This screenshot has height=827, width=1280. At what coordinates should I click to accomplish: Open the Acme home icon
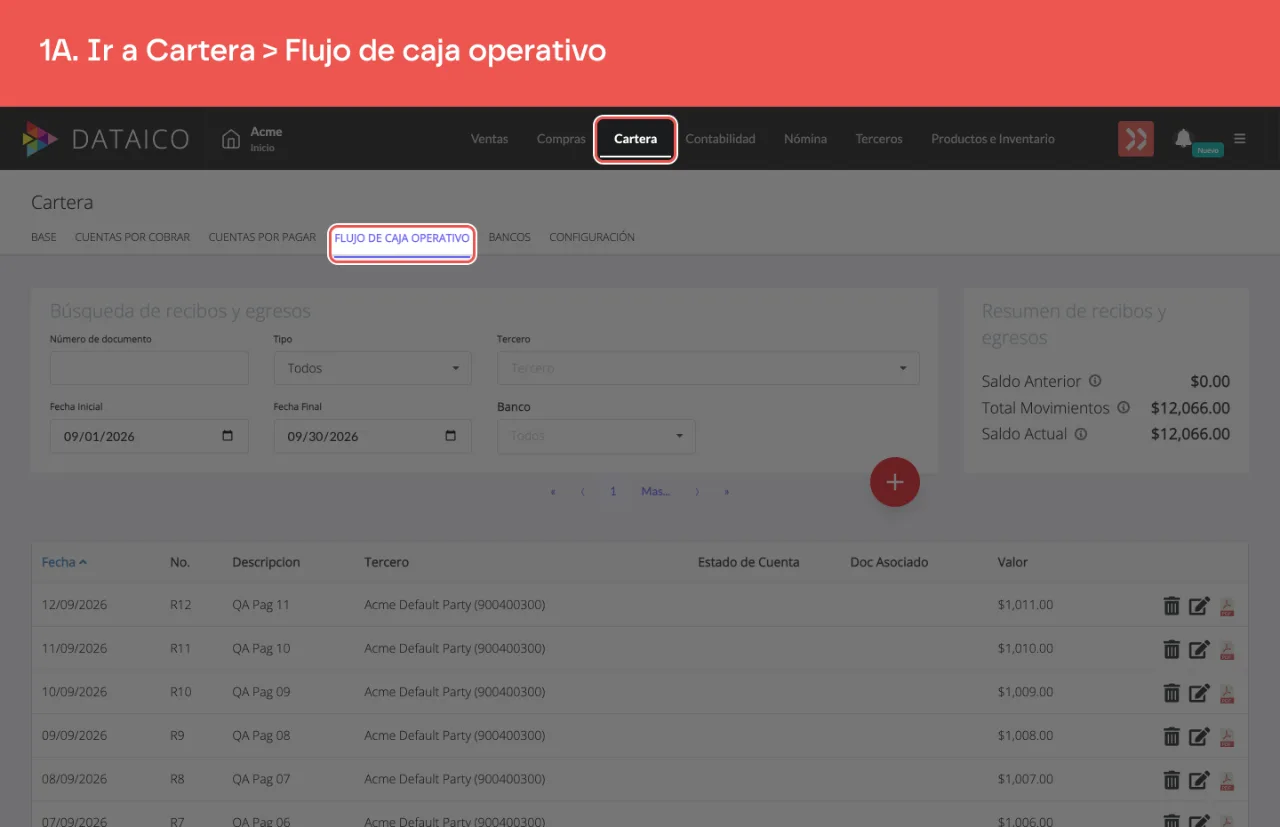click(x=231, y=139)
